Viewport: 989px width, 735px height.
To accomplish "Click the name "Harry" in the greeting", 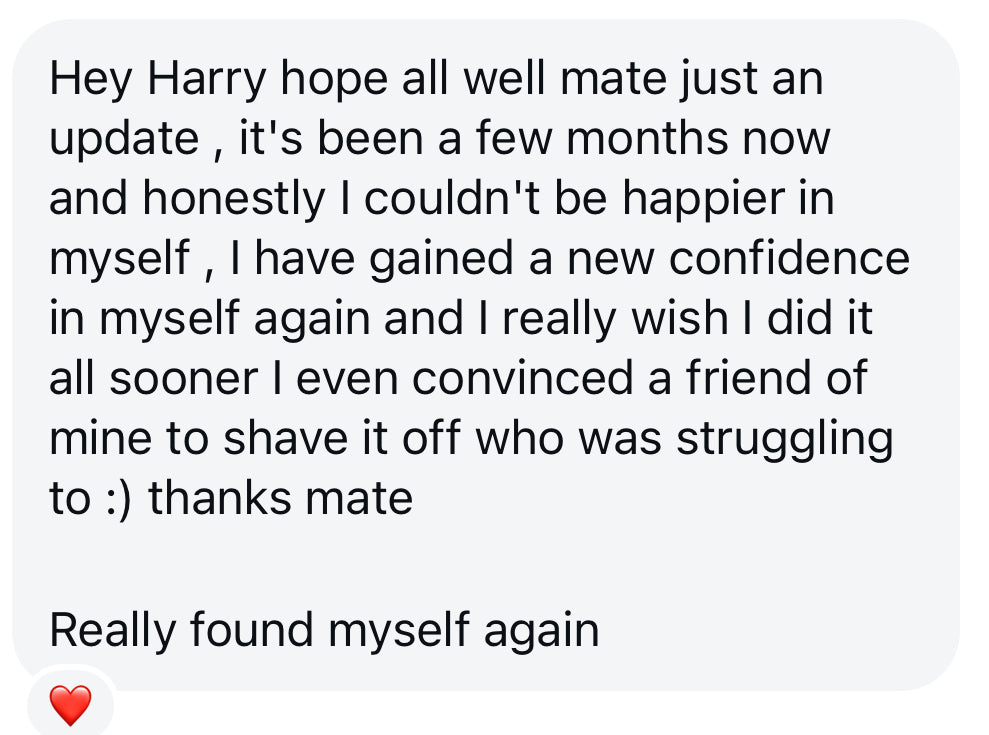I will pyautogui.click(x=207, y=79).
